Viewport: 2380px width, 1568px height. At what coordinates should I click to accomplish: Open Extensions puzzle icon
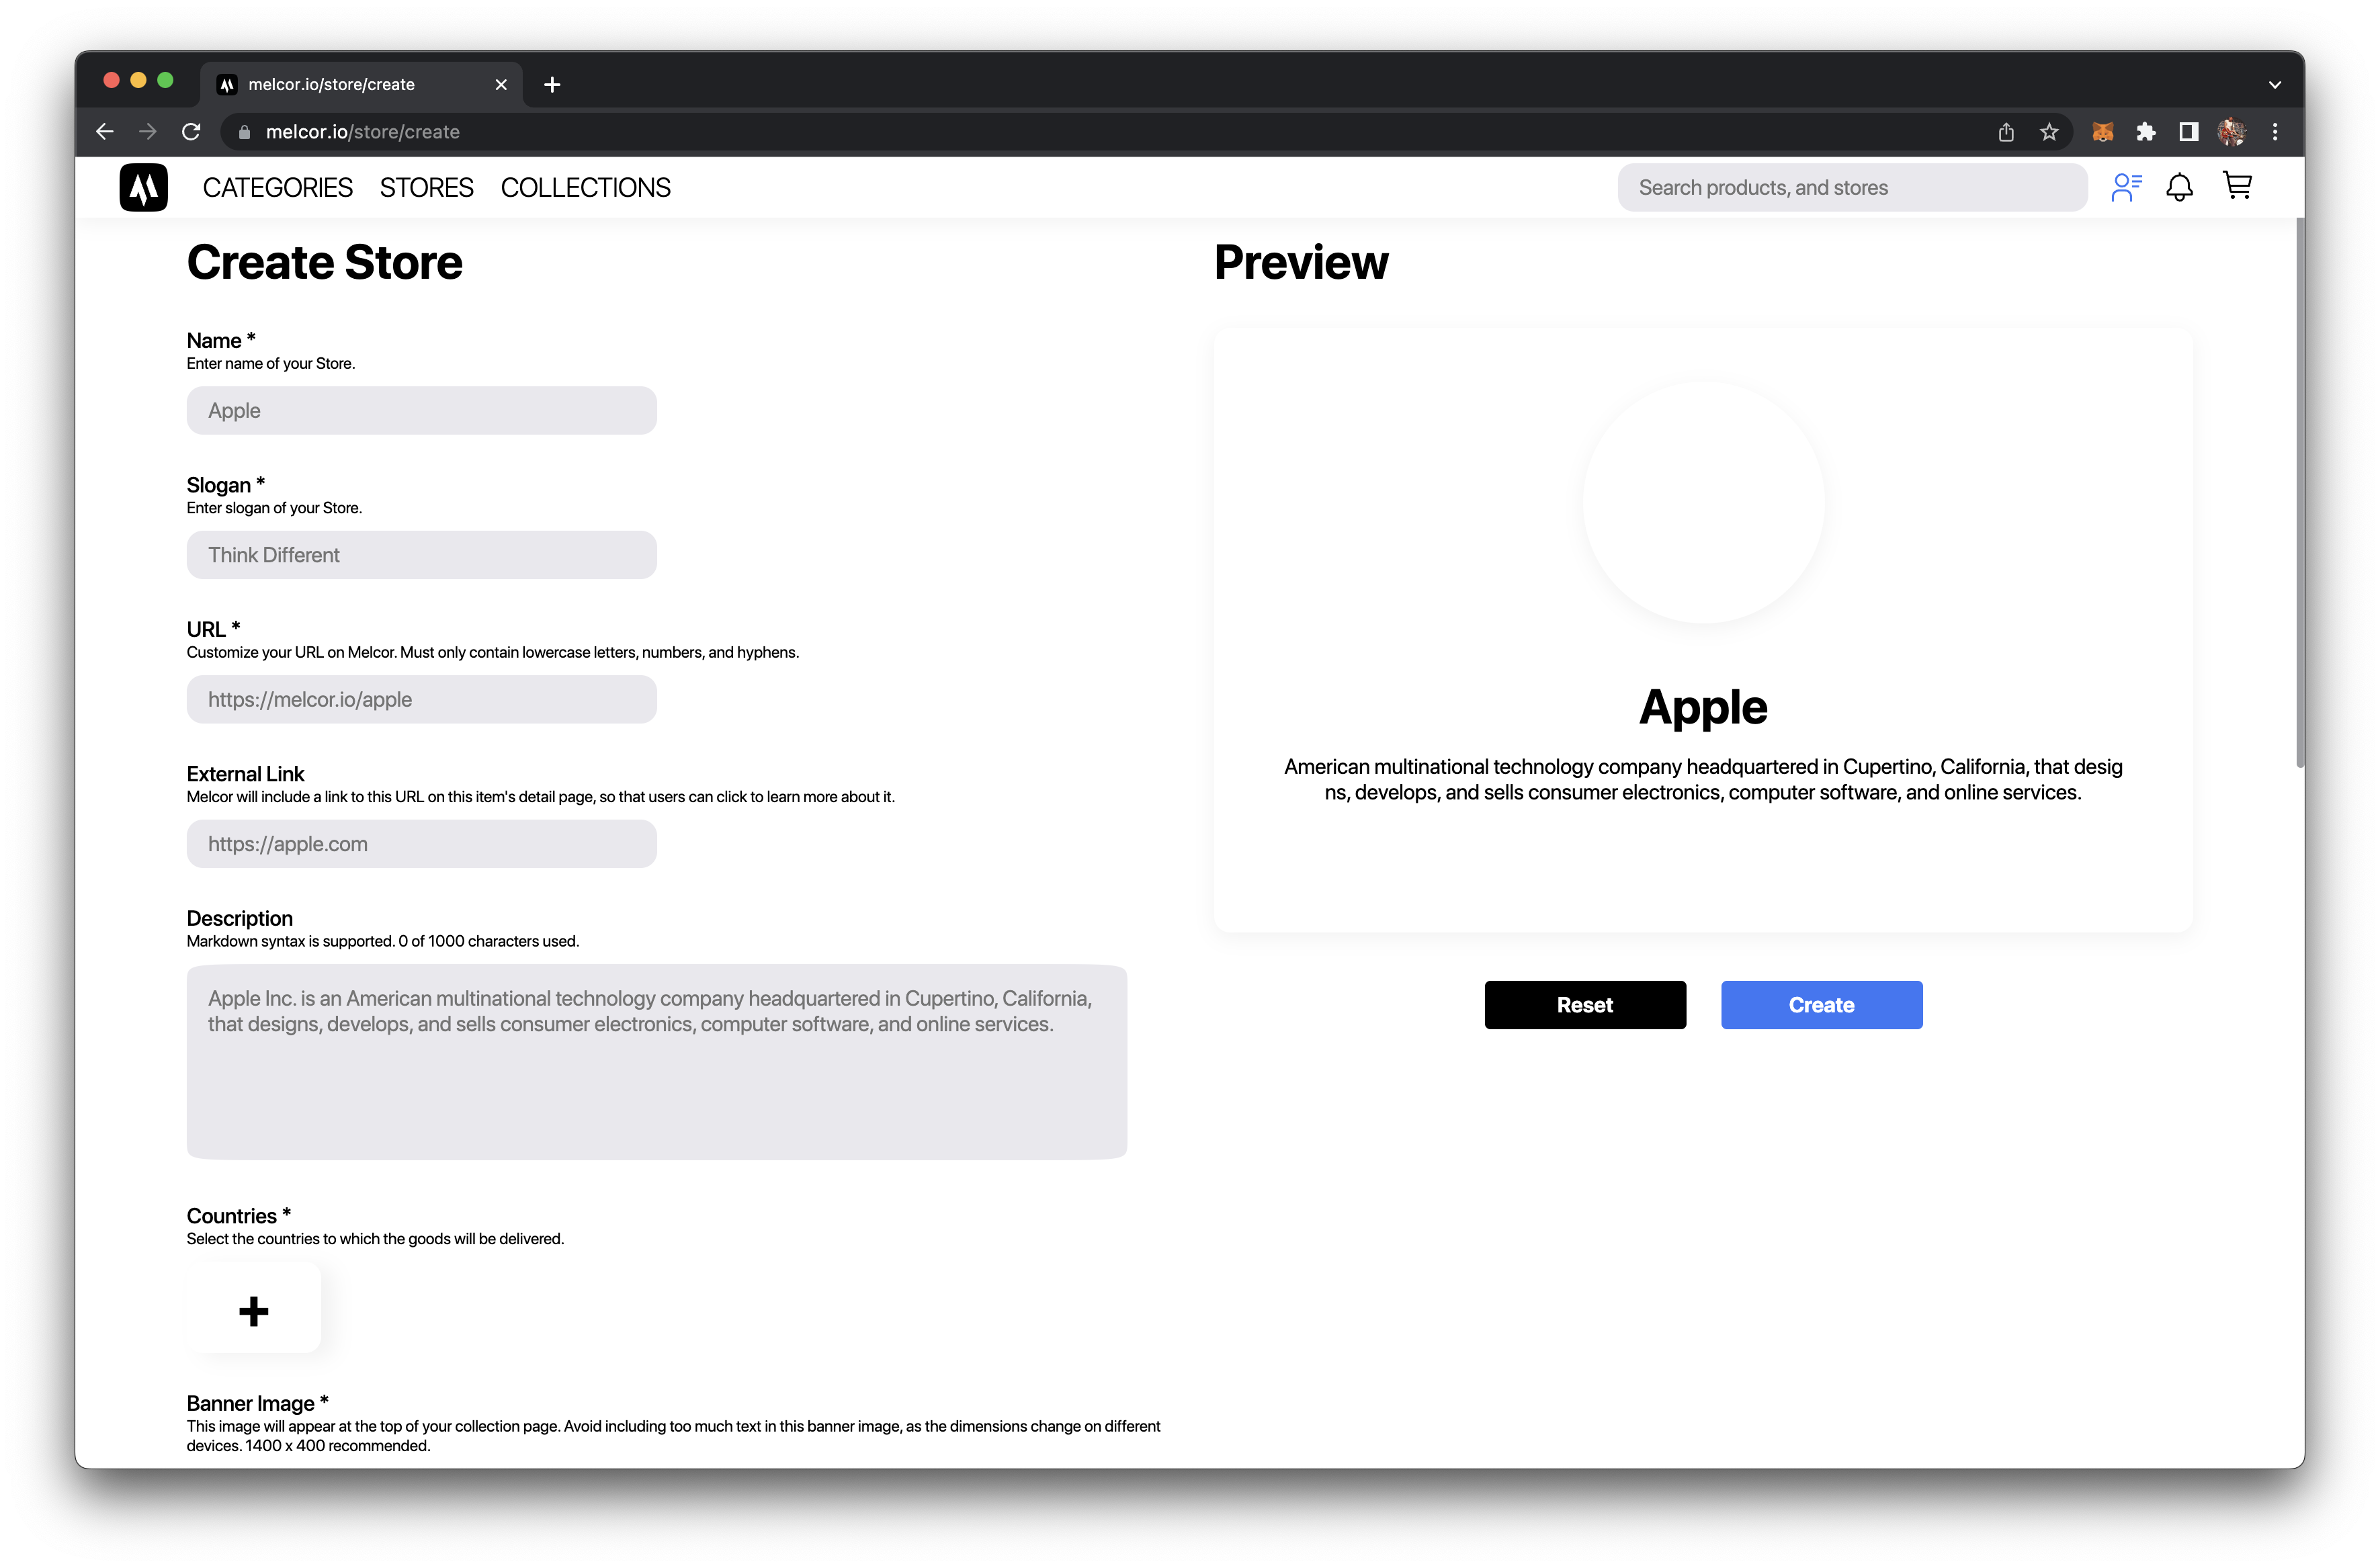click(x=2145, y=132)
